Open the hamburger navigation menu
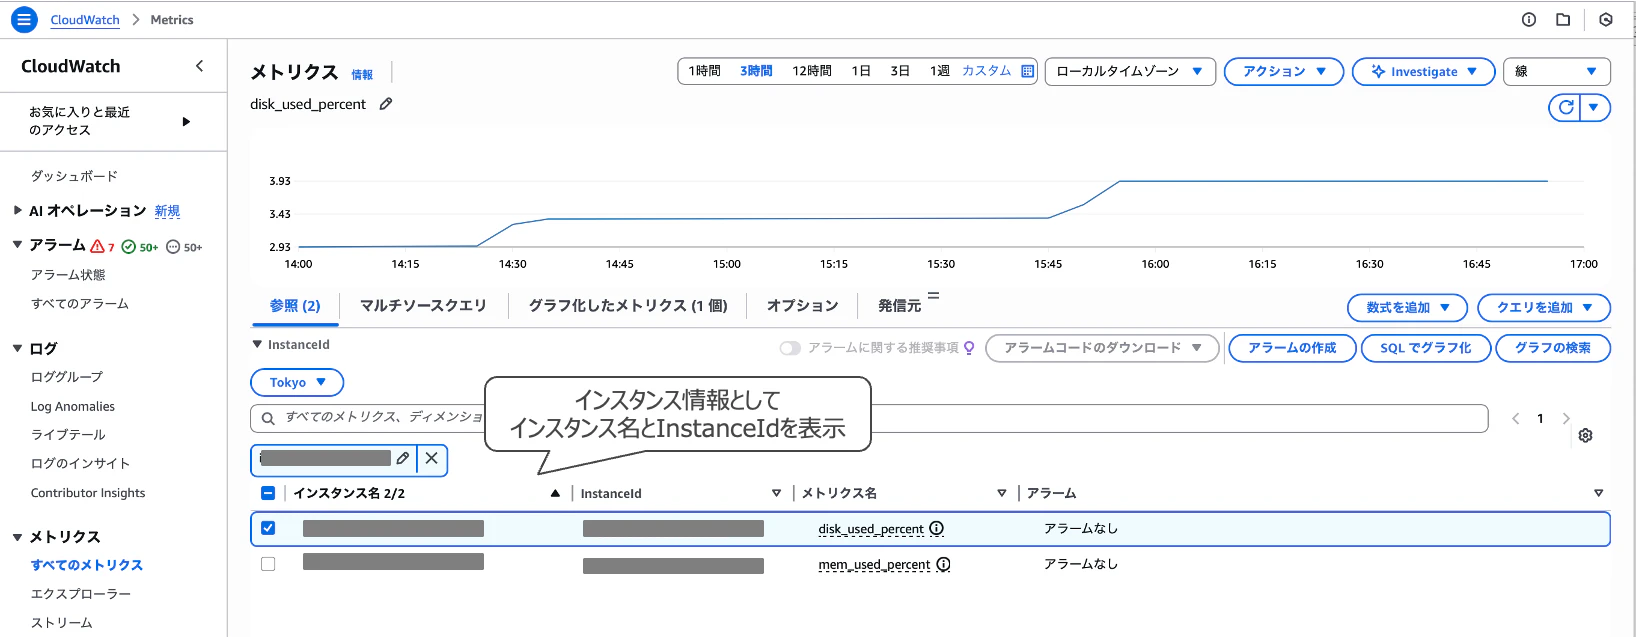The image size is (1636, 638). (24, 19)
